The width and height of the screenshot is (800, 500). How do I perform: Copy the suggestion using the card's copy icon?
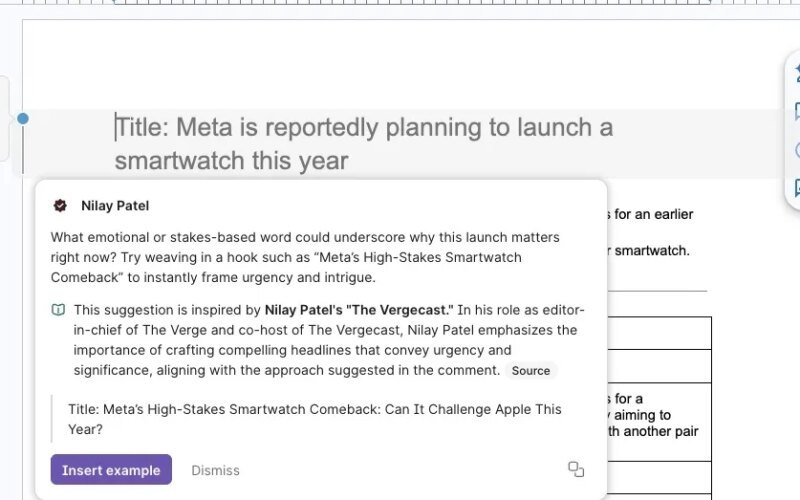(576, 469)
